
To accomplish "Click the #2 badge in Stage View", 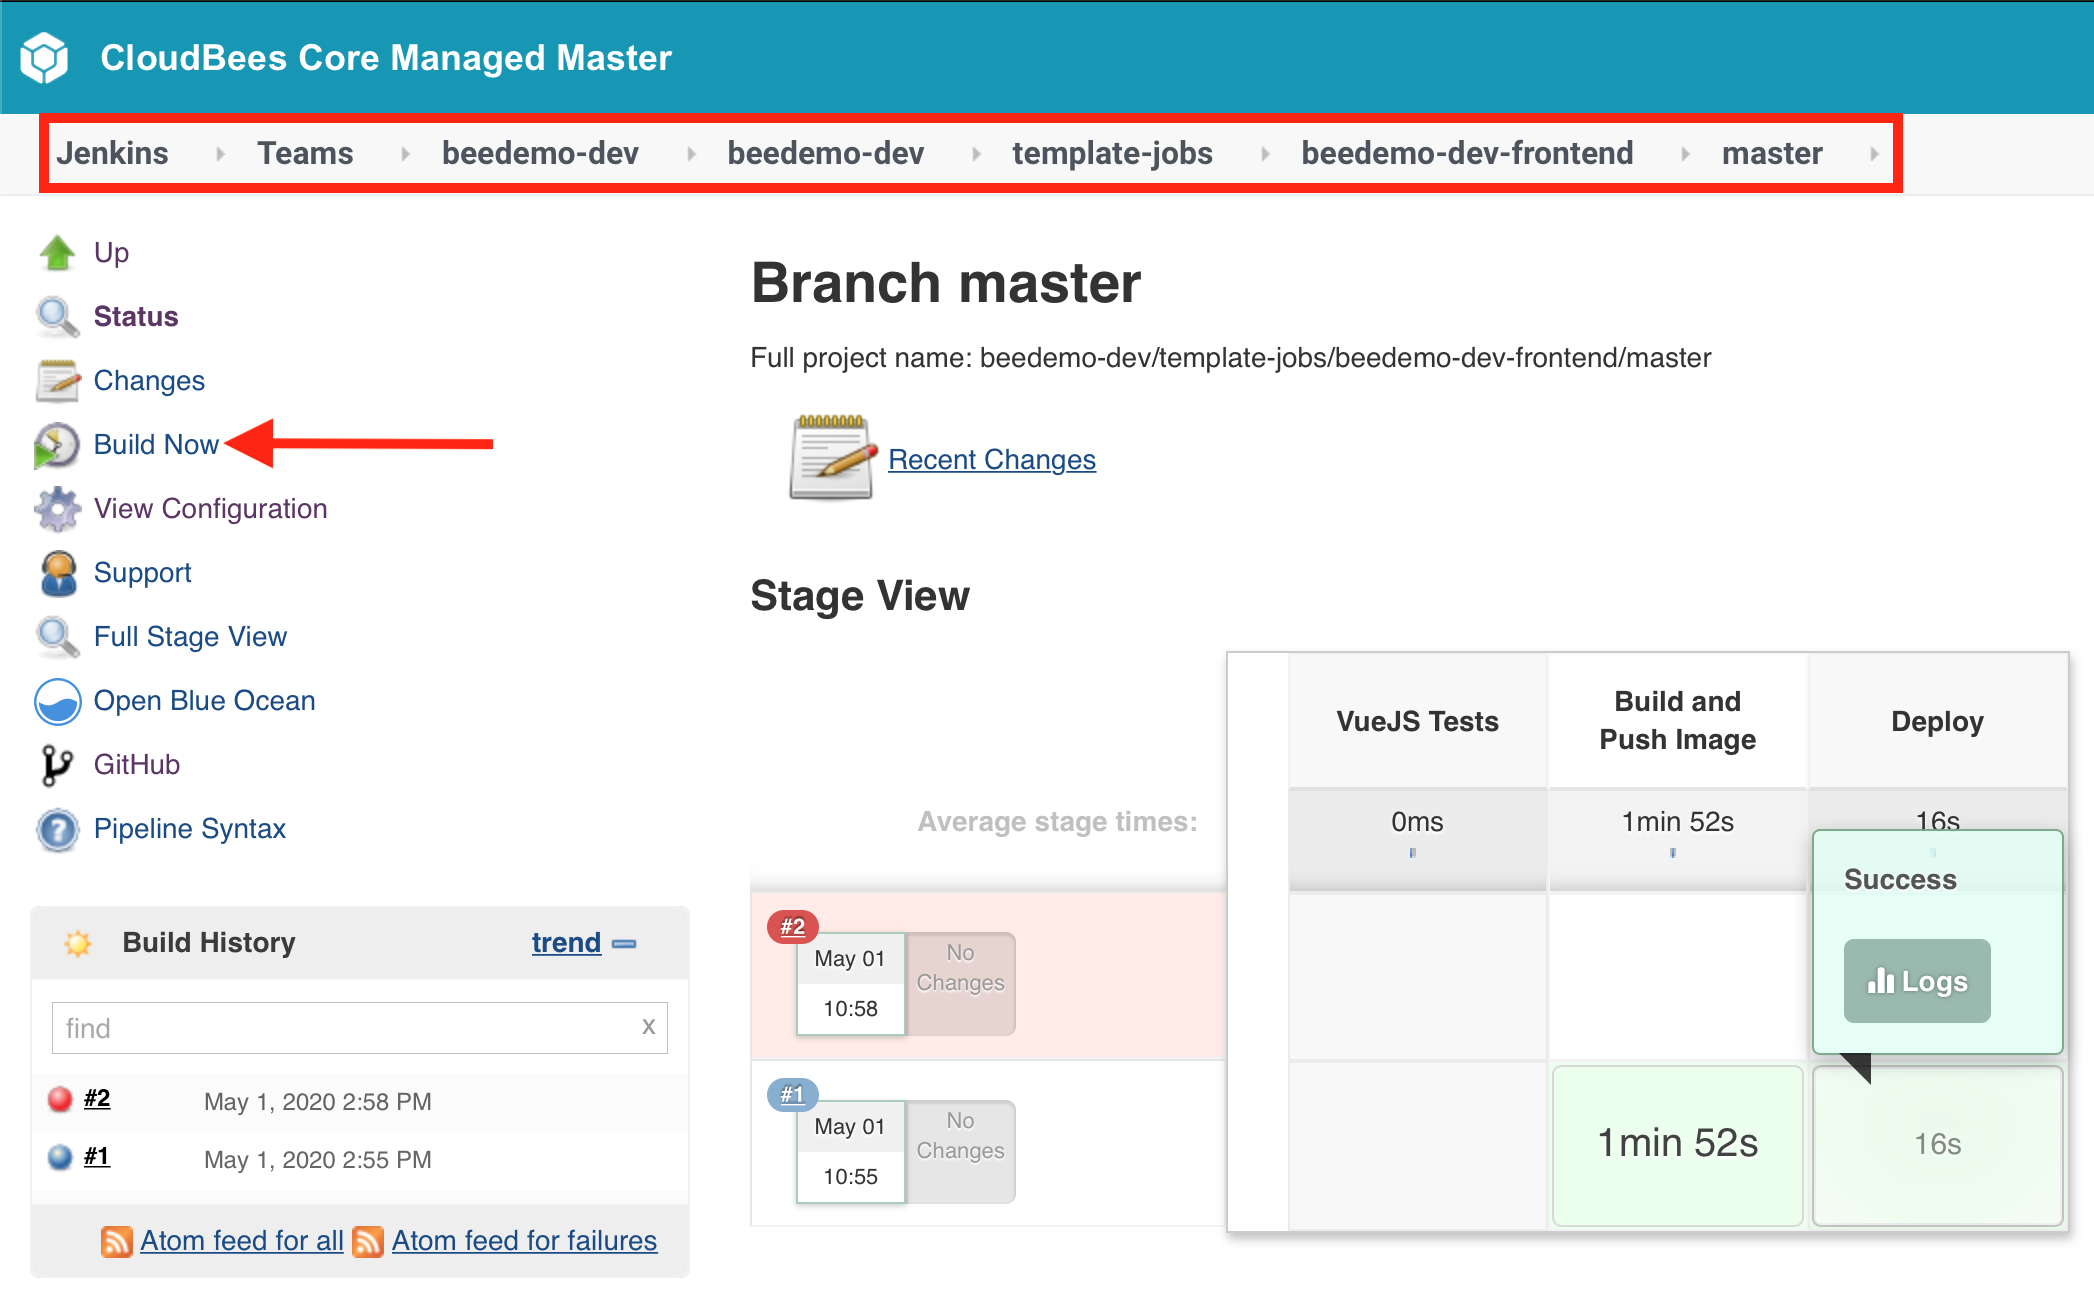I will [792, 927].
